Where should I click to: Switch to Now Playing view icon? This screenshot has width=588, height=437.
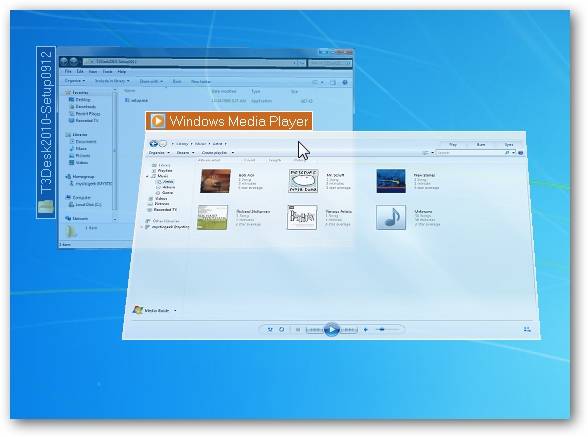527,329
